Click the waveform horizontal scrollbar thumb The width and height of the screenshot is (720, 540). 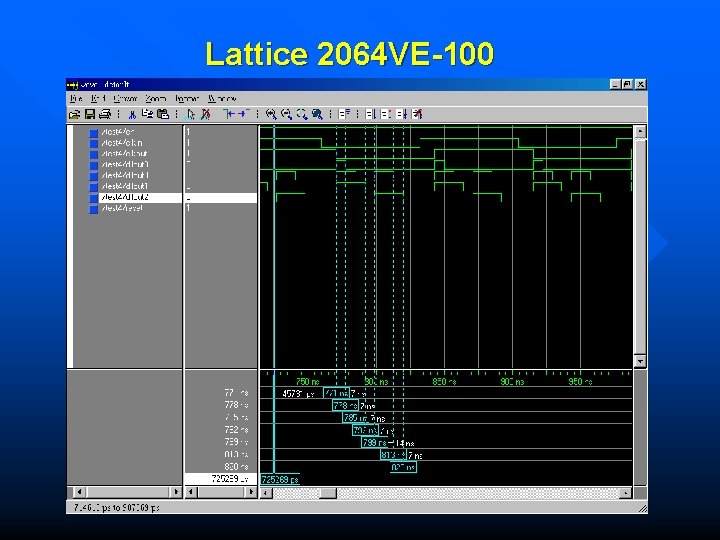328,493
